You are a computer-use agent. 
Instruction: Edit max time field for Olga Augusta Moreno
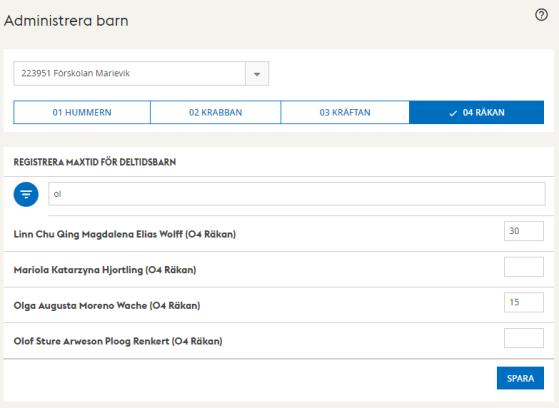click(x=524, y=302)
